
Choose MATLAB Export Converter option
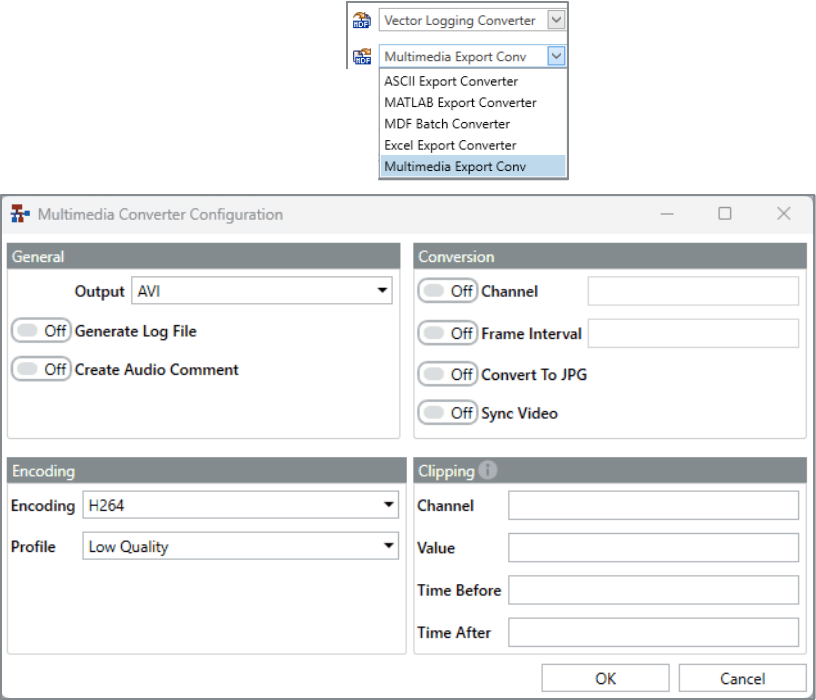(473, 103)
